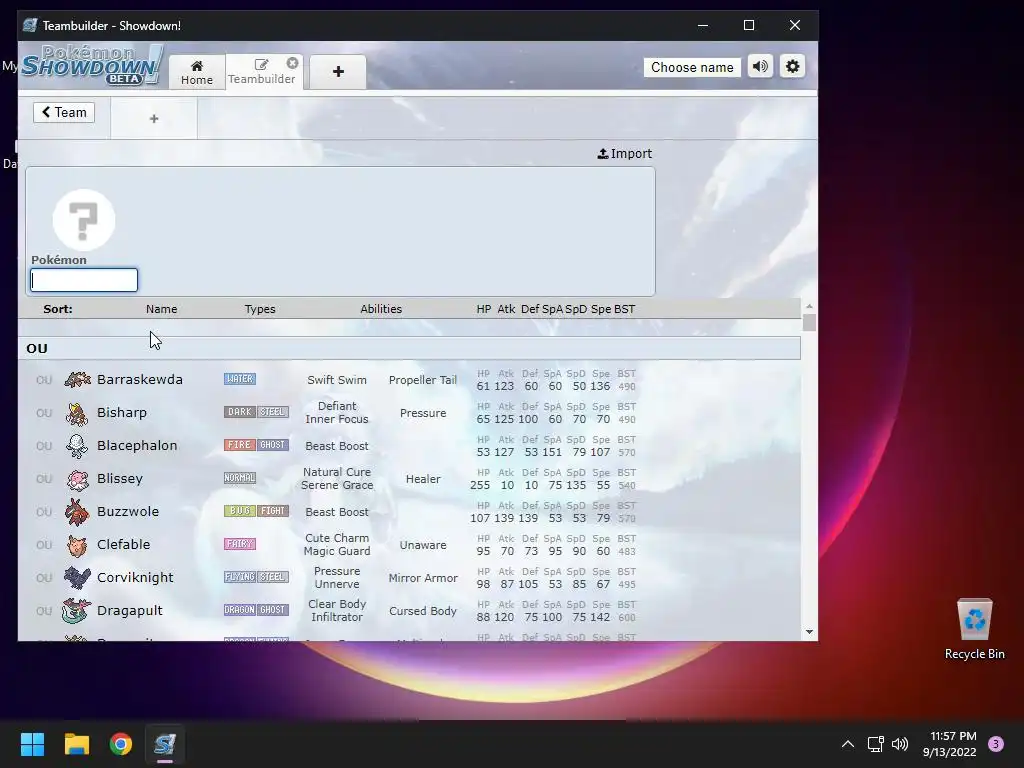Click the Import link

tap(625, 153)
